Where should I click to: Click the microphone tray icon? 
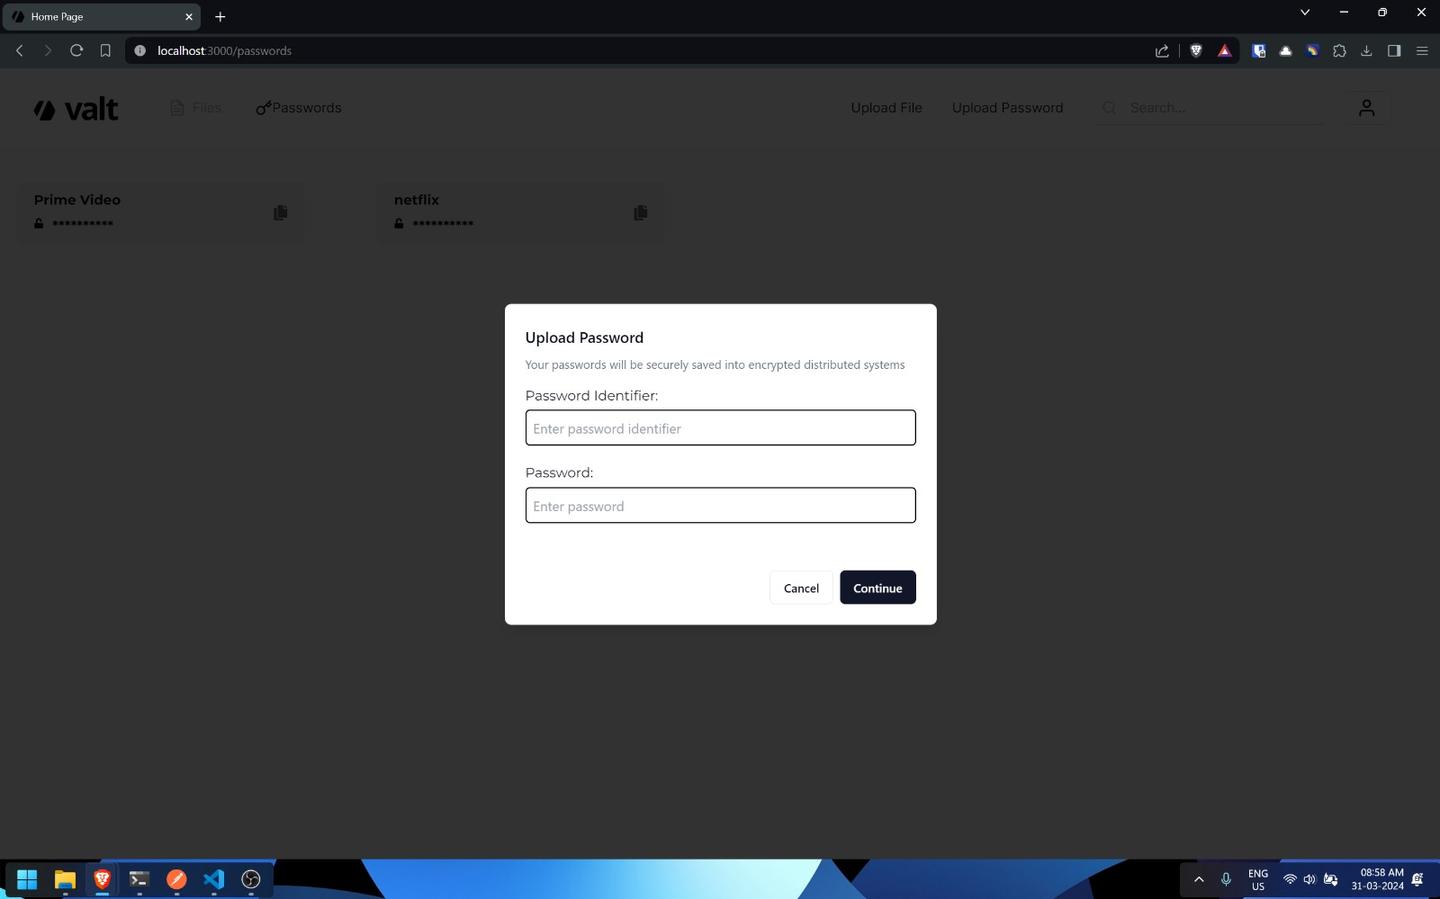(x=1226, y=879)
